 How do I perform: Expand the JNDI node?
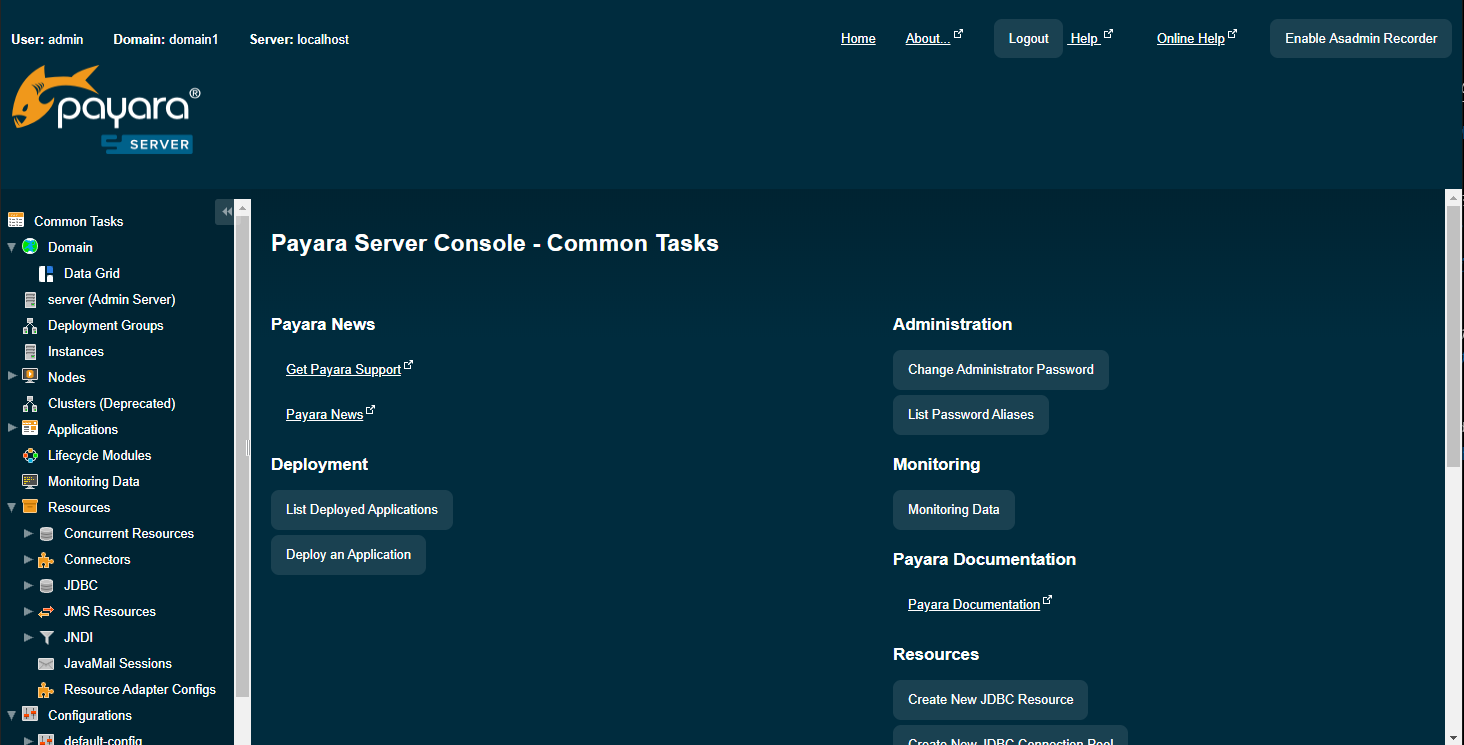tap(28, 637)
